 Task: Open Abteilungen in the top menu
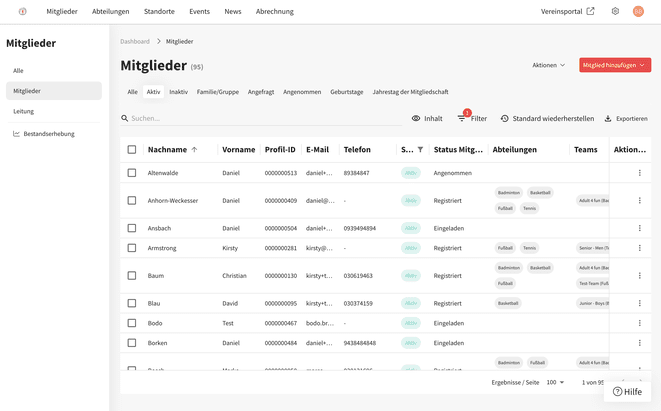click(110, 11)
